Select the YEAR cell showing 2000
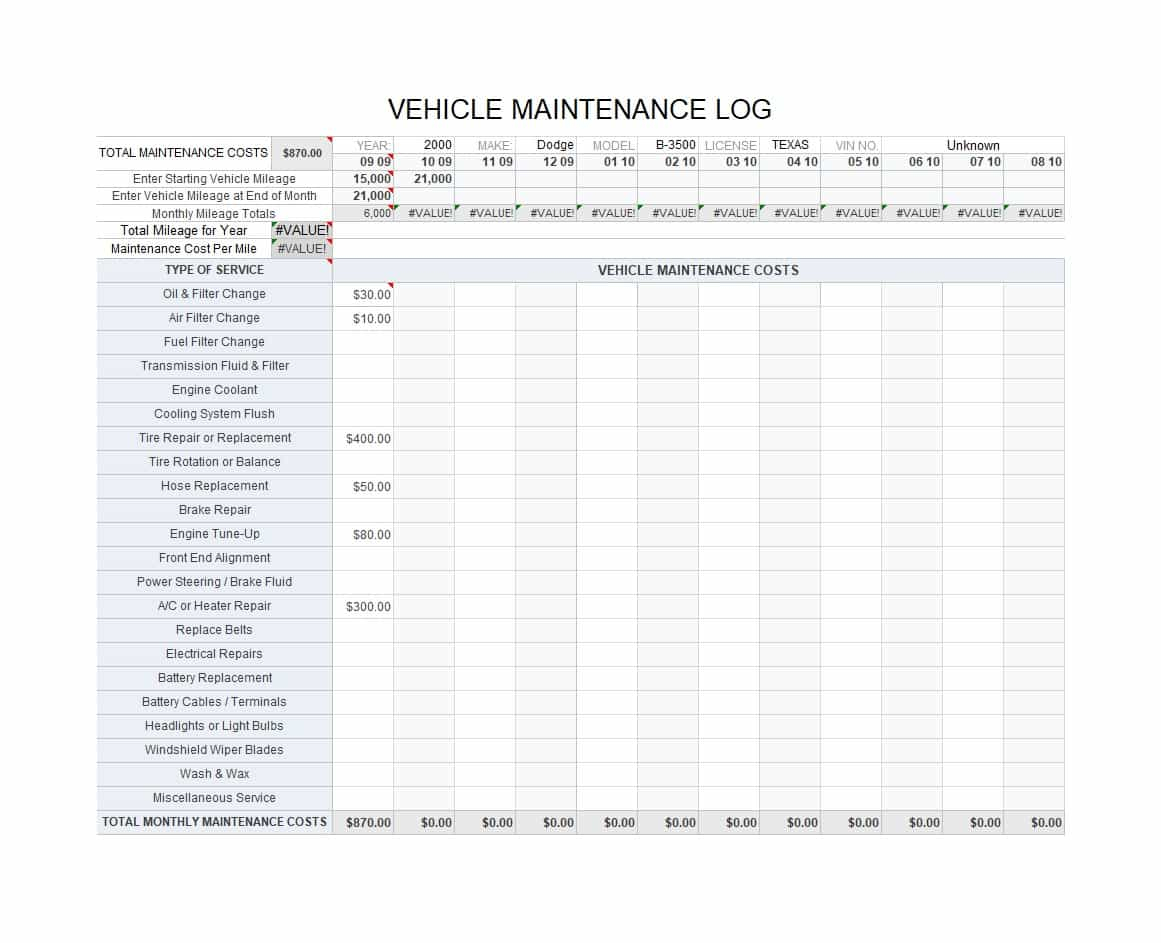This screenshot has height=943, width=1161. tap(436, 144)
